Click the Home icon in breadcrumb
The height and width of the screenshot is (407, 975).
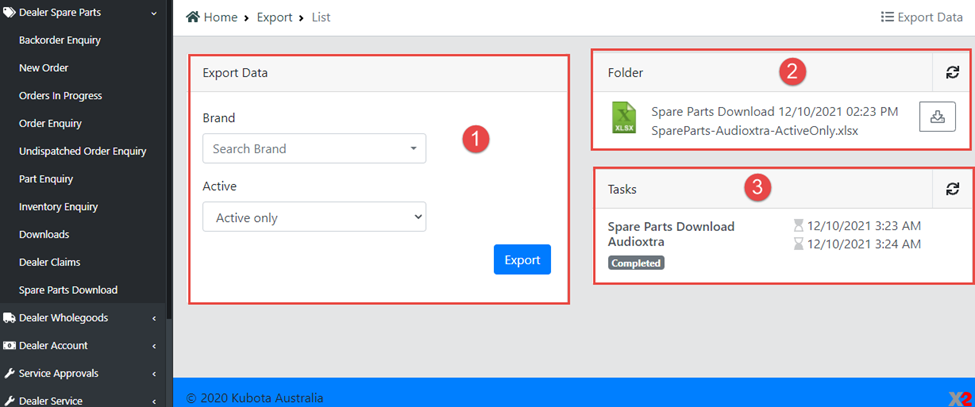point(193,17)
